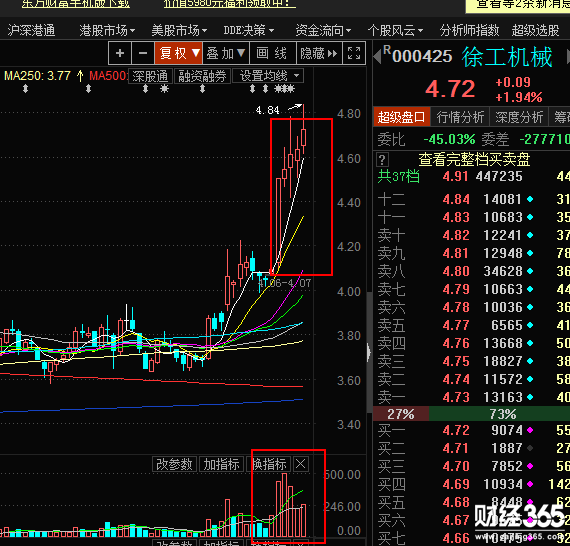Click gray diamond next to 1887
Screen dimensions: 570x546
530,448
